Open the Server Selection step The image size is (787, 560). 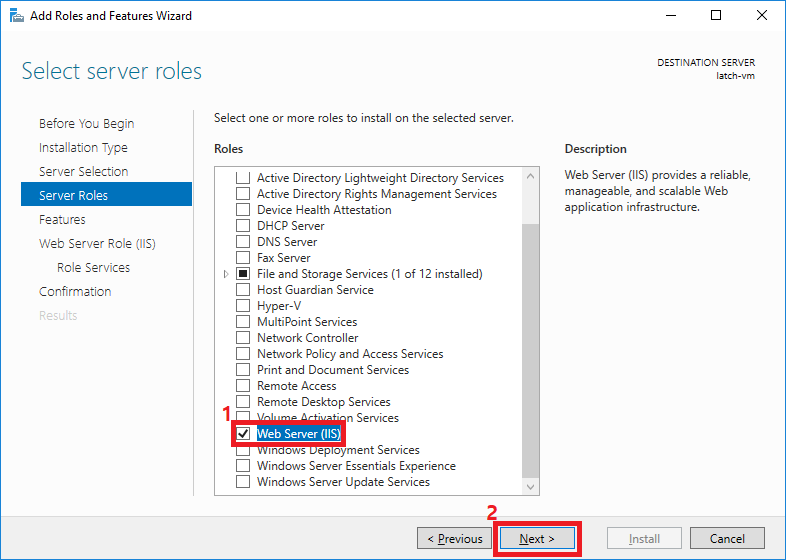(x=84, y=172)
